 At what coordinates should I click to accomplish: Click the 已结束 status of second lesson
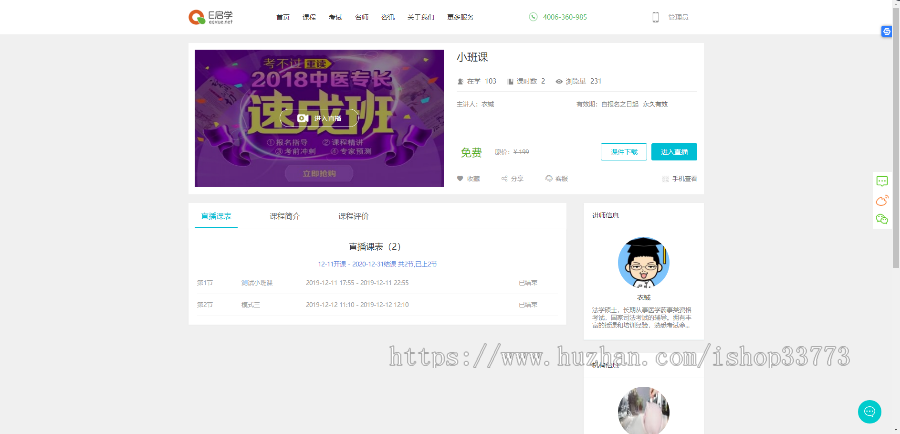(x=528, y=305)
